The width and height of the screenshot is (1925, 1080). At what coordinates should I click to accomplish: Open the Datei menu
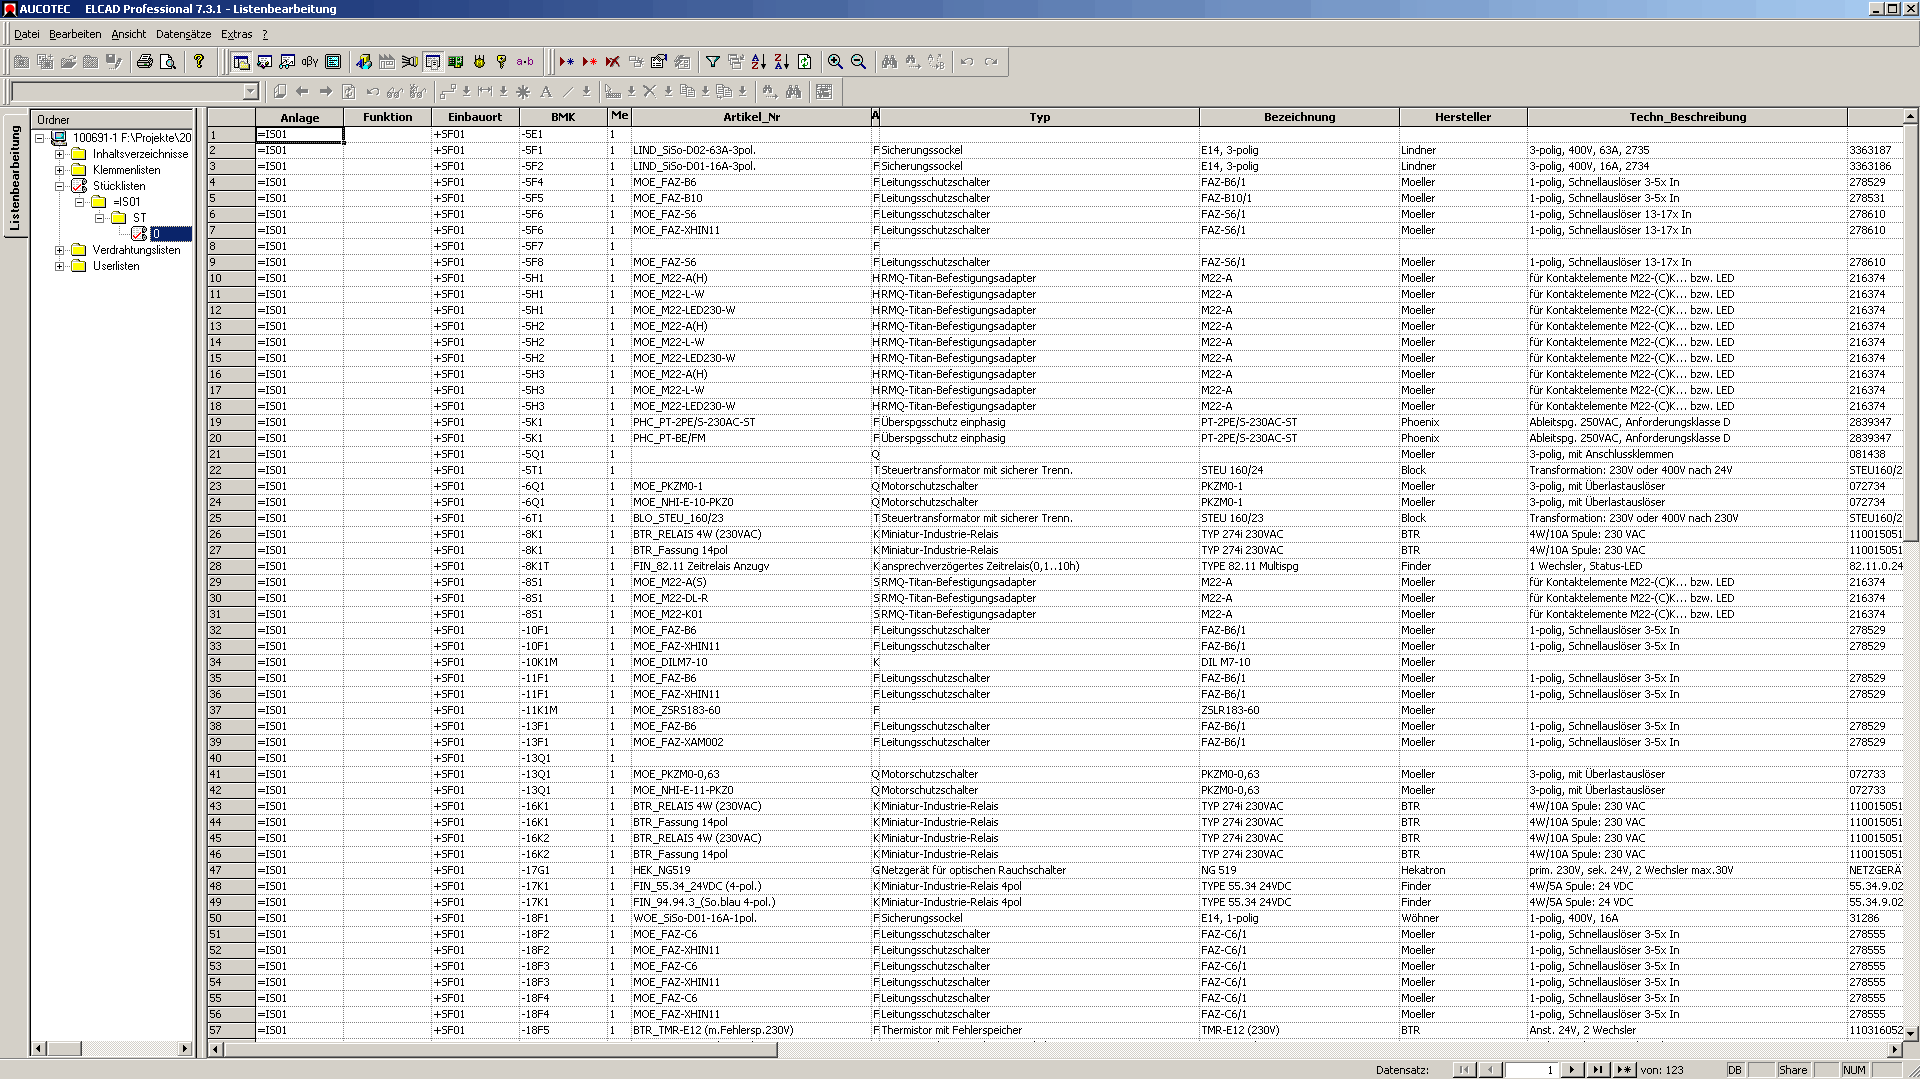click(27, 34)
